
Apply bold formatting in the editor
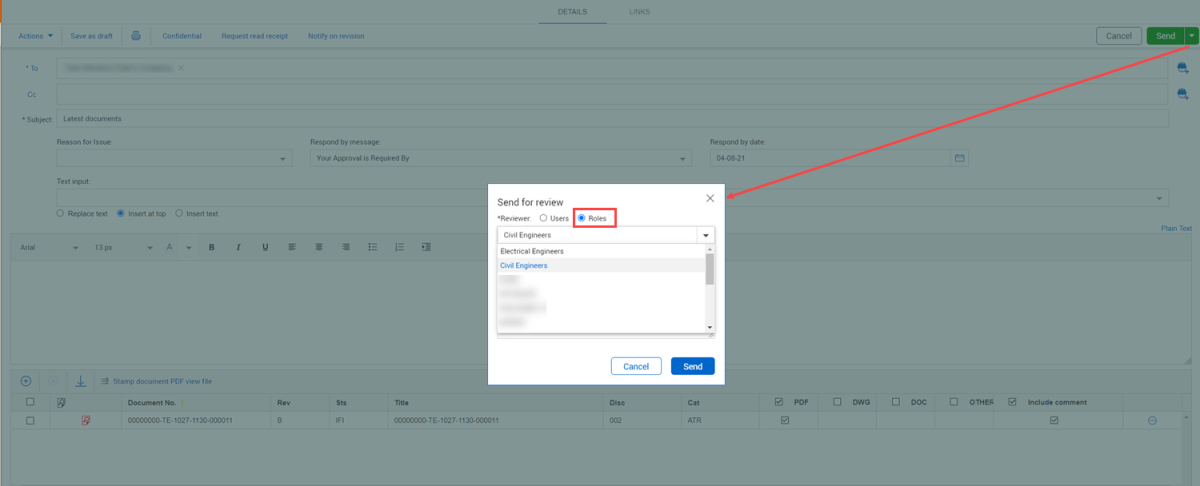tap(211, 247)
